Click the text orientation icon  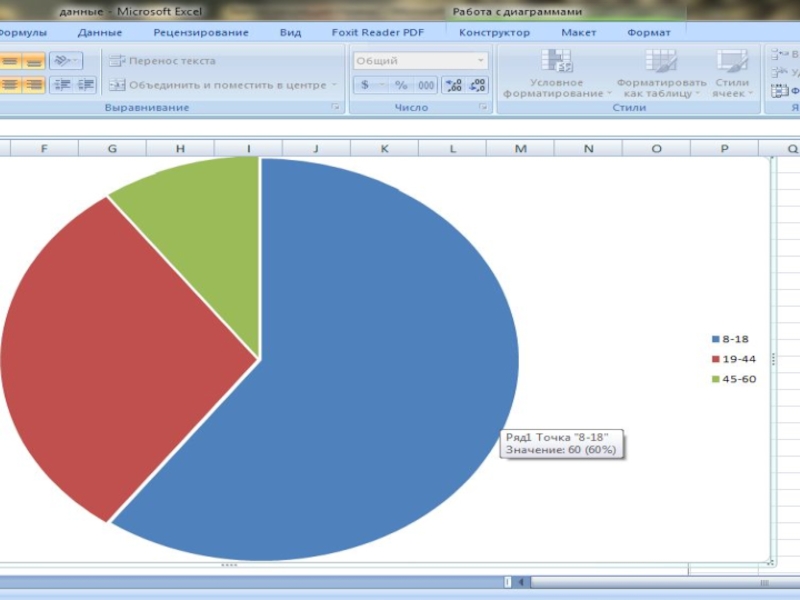[x=64, y=61]
